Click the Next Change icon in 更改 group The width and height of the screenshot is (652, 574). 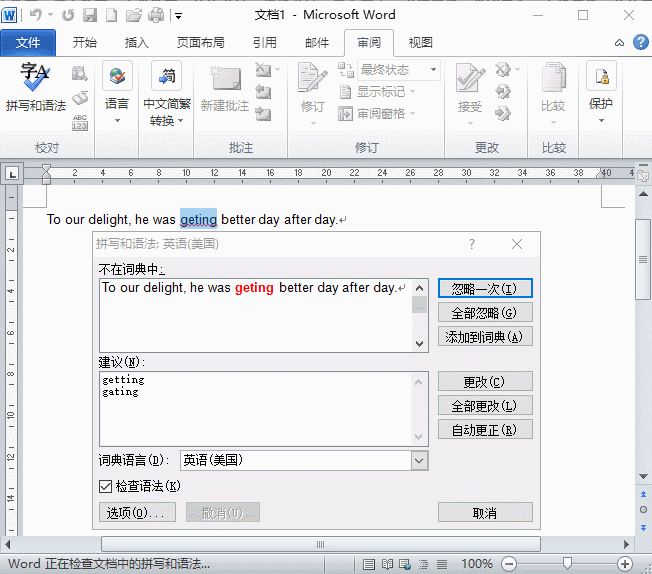[x=503, y=114]
